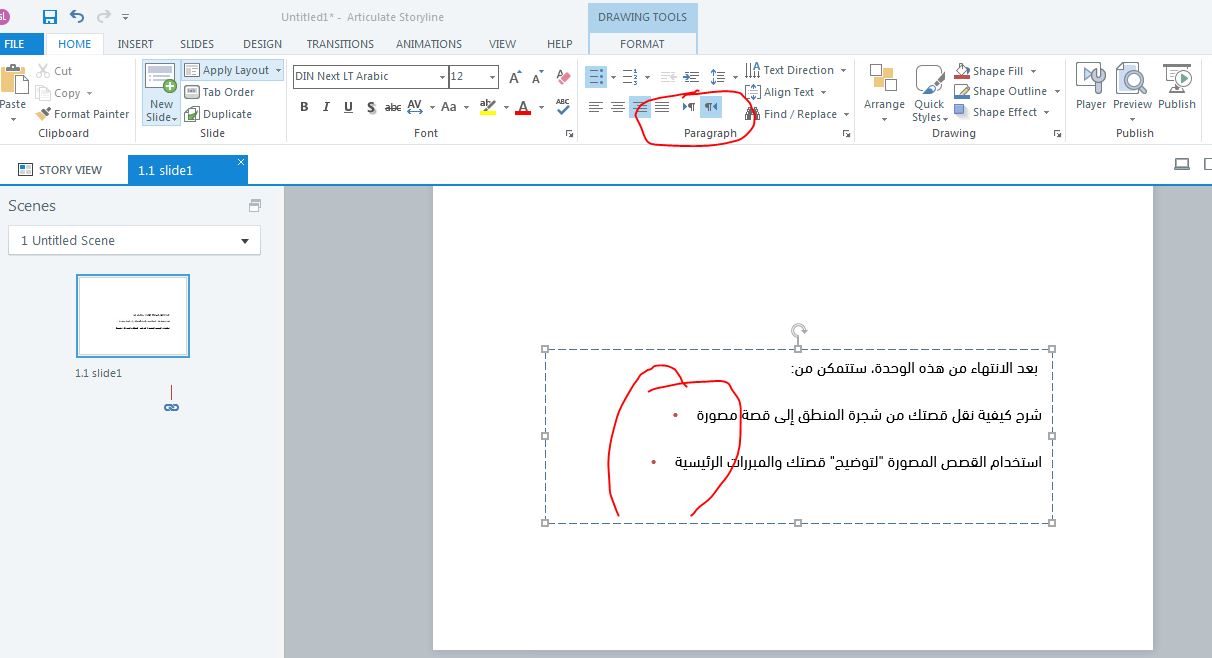Click the Undo arrow icon
The image size is (1212, 658).
pos(77,17)
